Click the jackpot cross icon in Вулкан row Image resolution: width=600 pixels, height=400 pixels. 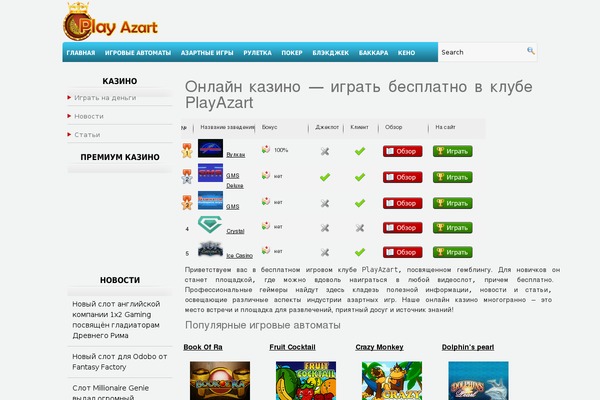pos(325,151)
